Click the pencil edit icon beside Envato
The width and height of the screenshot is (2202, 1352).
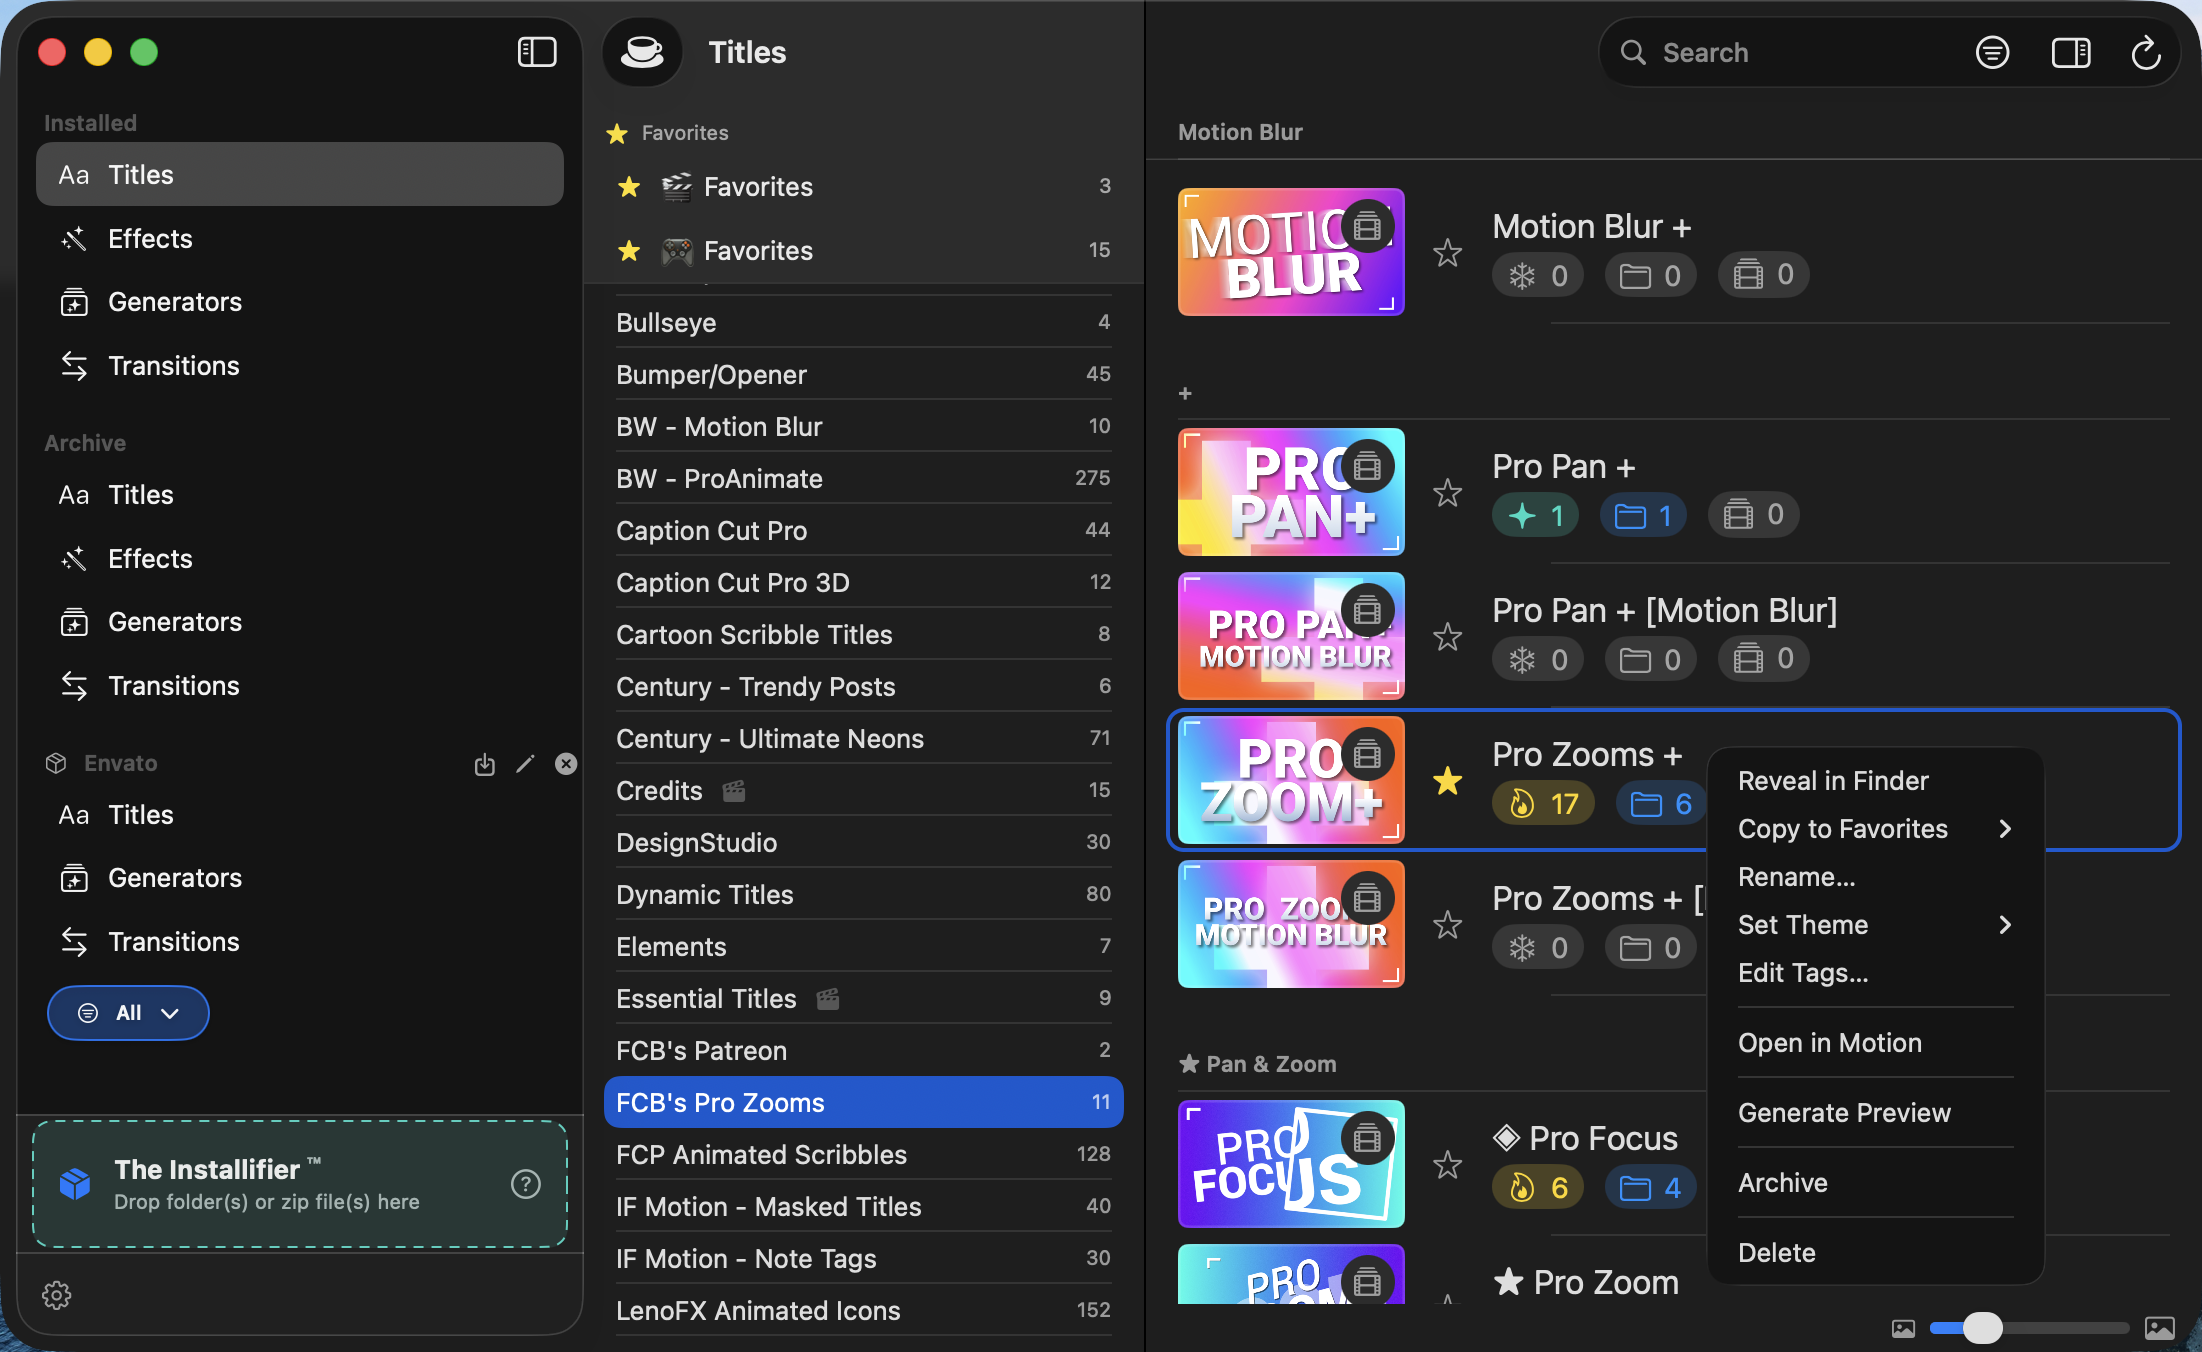coord(525,764)
